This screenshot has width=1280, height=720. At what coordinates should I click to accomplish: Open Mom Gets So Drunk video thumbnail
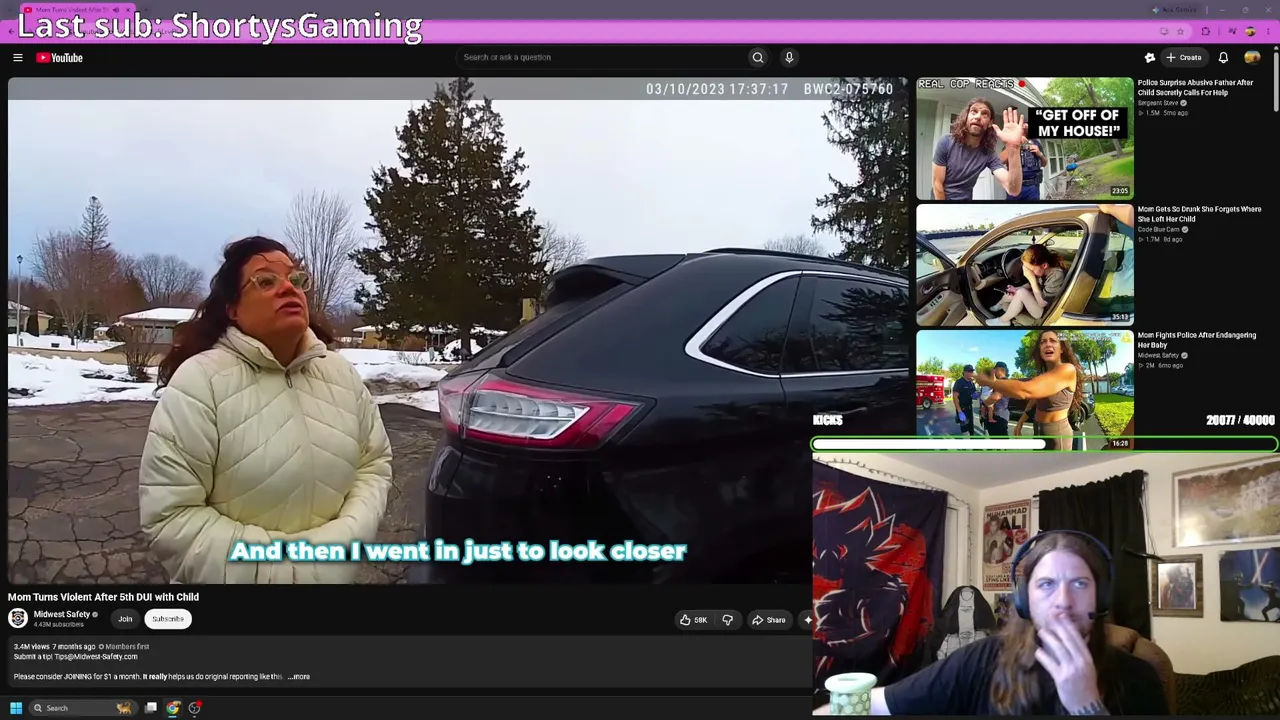pos(1025,265)
